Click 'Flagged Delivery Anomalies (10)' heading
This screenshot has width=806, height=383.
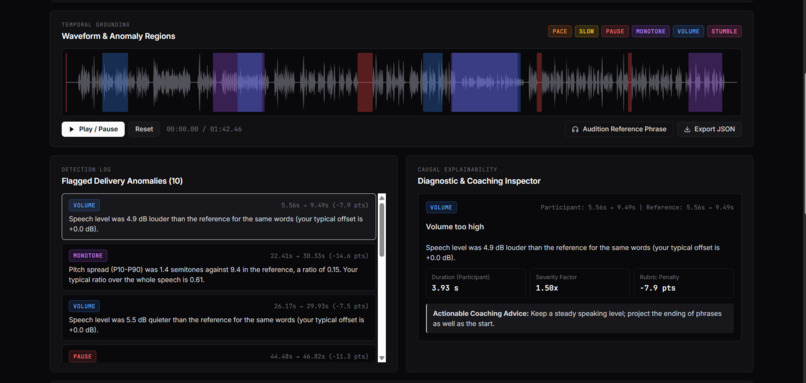[x=122, y=181]
